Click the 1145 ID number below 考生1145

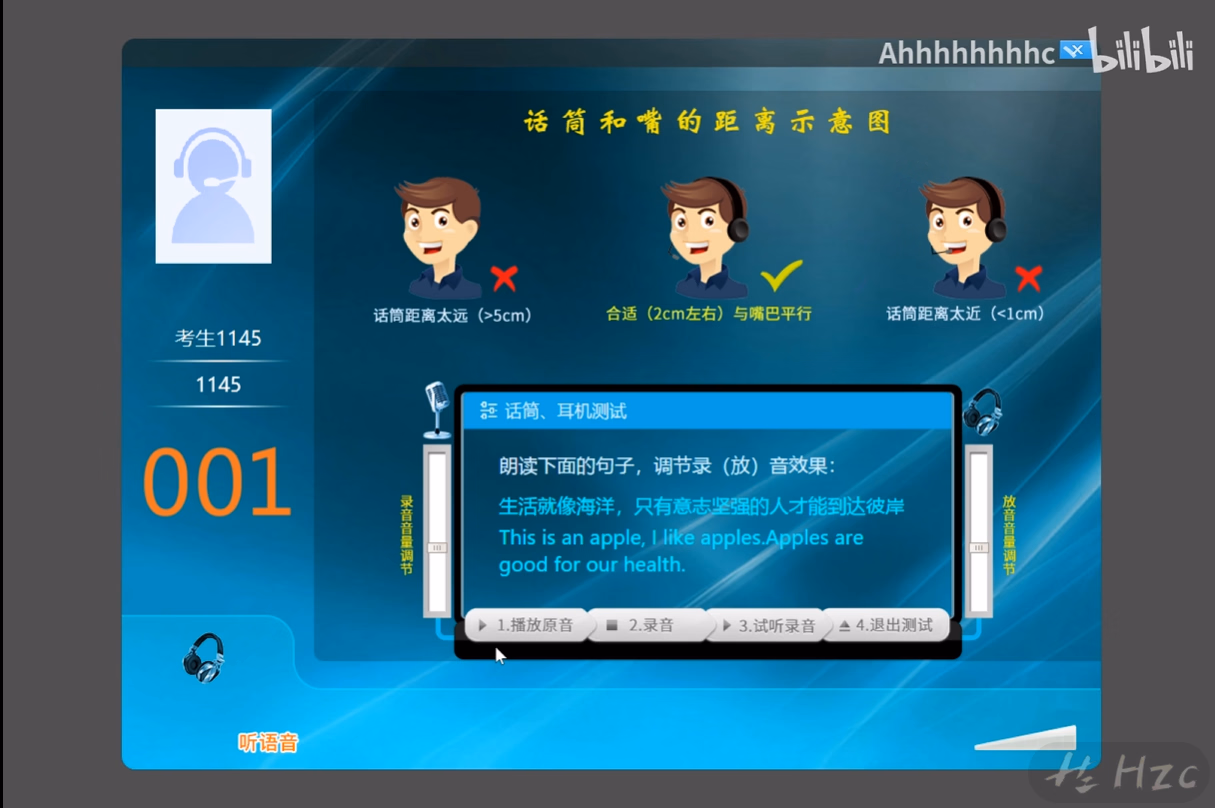click(218, 384)
